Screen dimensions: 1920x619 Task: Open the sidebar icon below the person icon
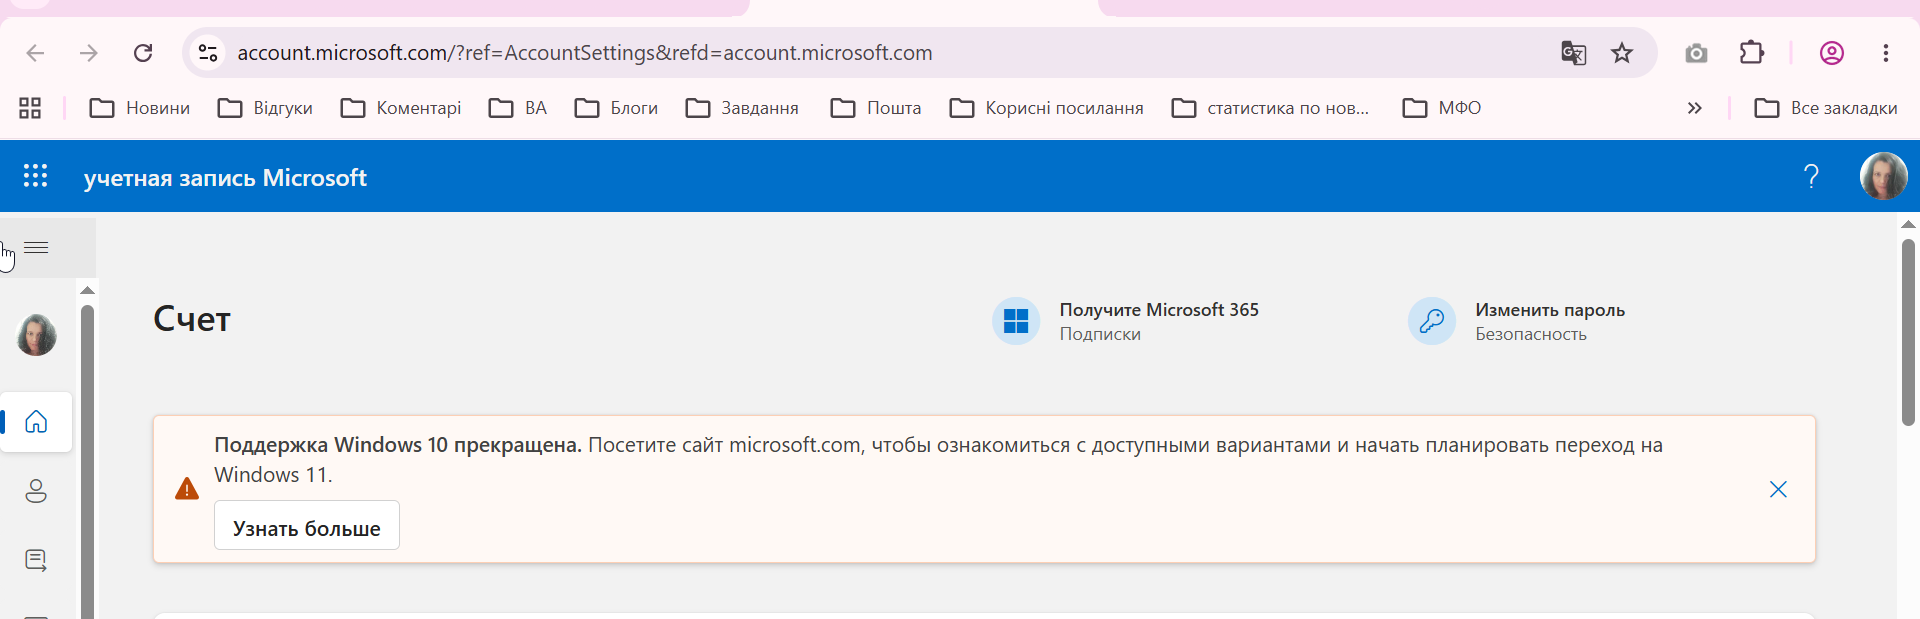coord(36,560)
